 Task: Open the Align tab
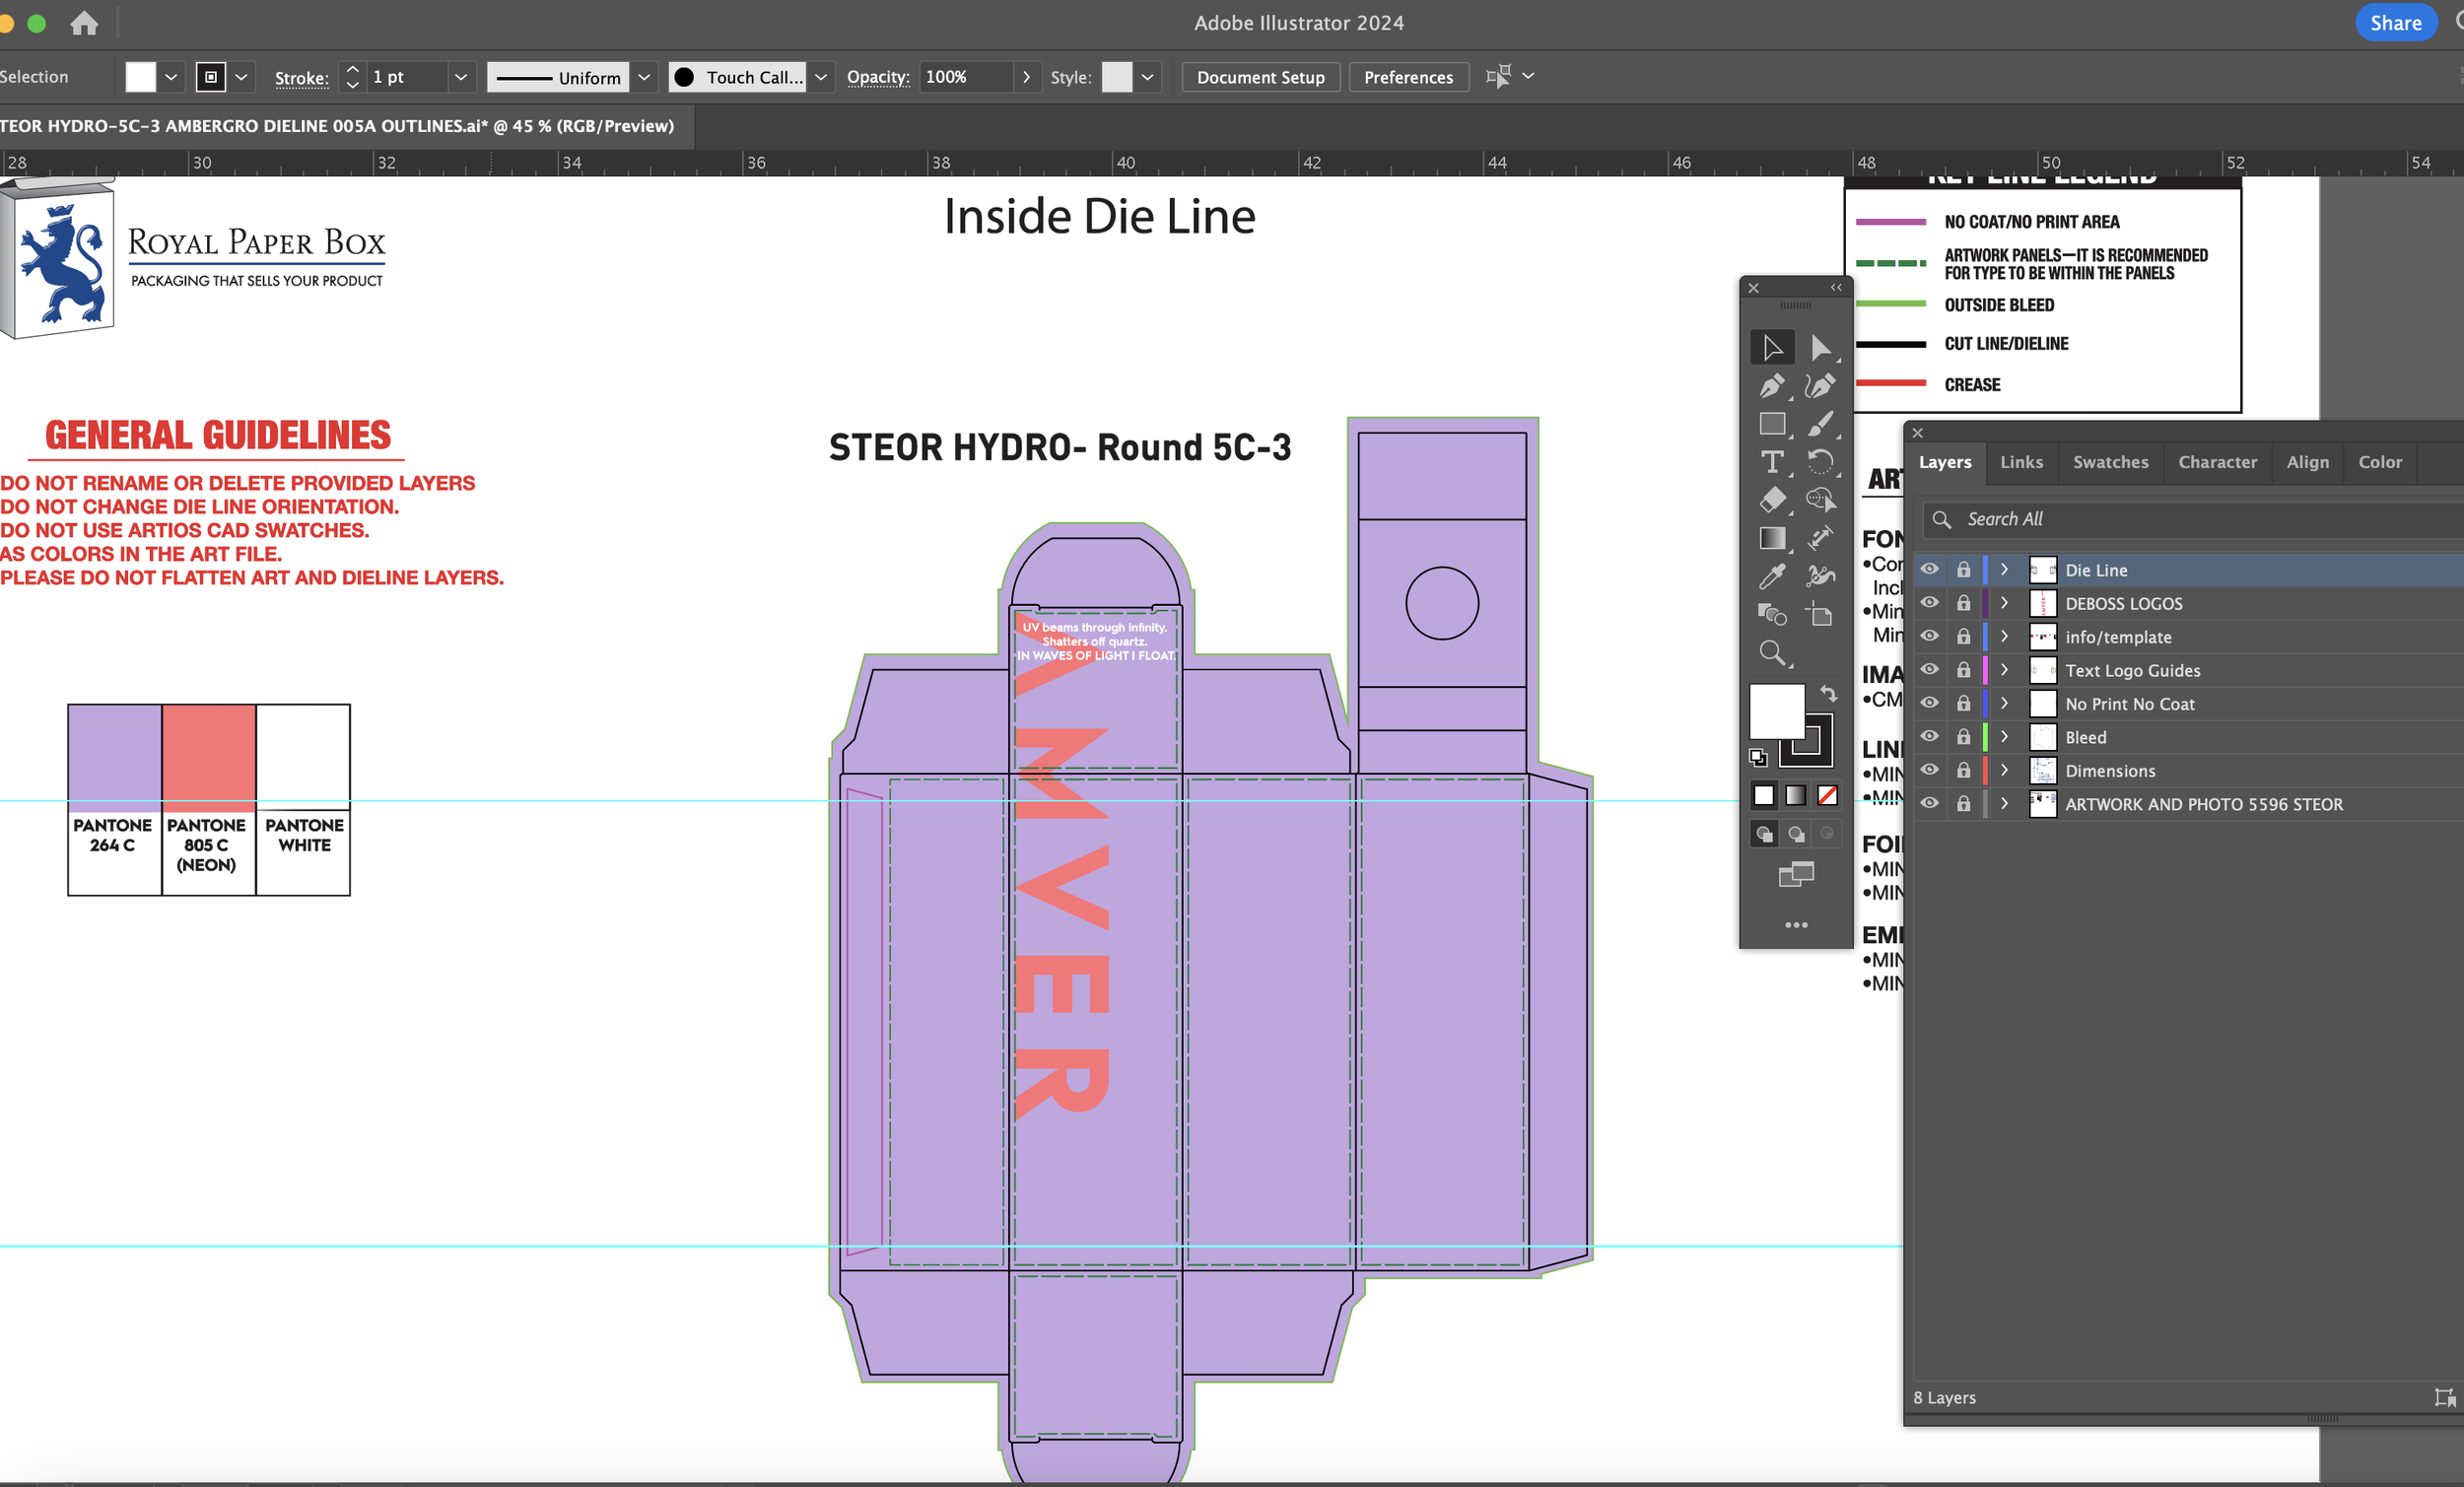coord(2307,462)
